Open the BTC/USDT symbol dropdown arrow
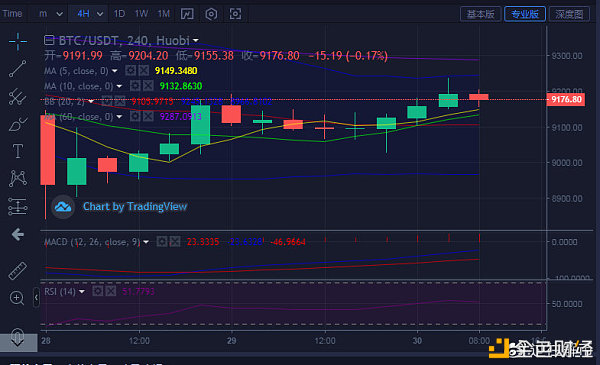Screen dimensions: 600x365 point(196,40)
